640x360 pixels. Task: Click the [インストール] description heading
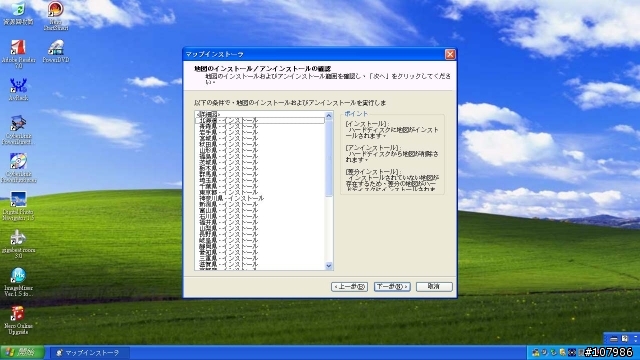pyautogui.click(x=367, y=124)
